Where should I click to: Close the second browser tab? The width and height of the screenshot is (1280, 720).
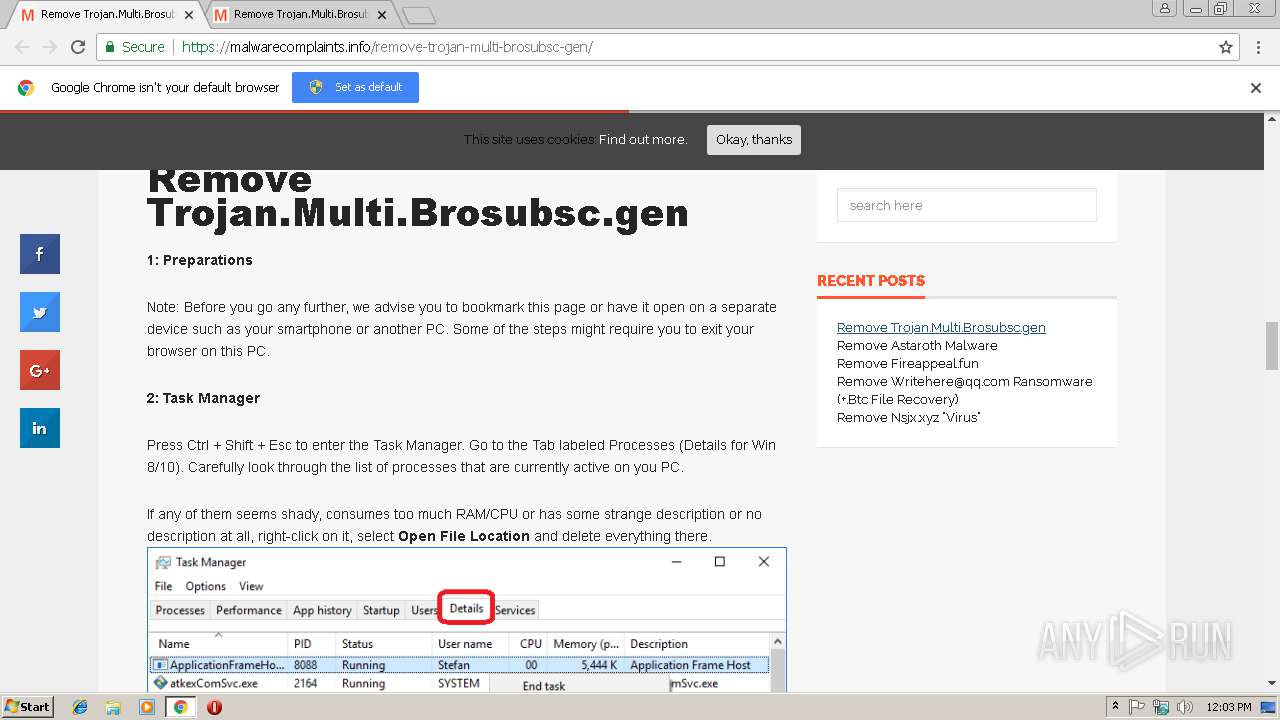pos(382,15)
